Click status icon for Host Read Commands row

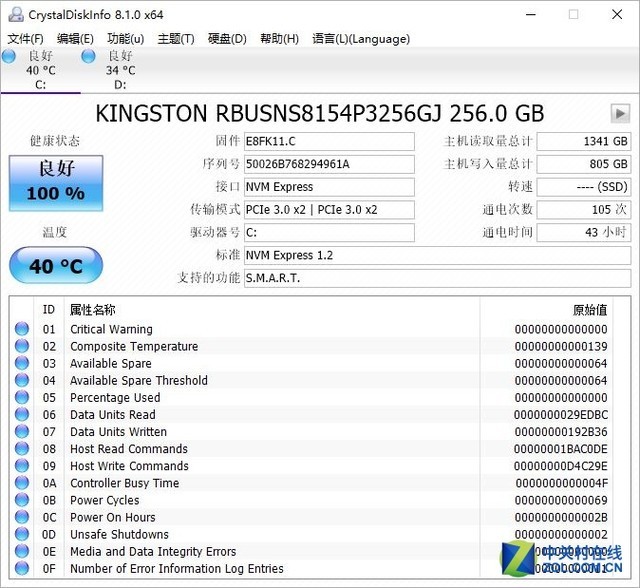pyautogui.click(x=22, y=448)
